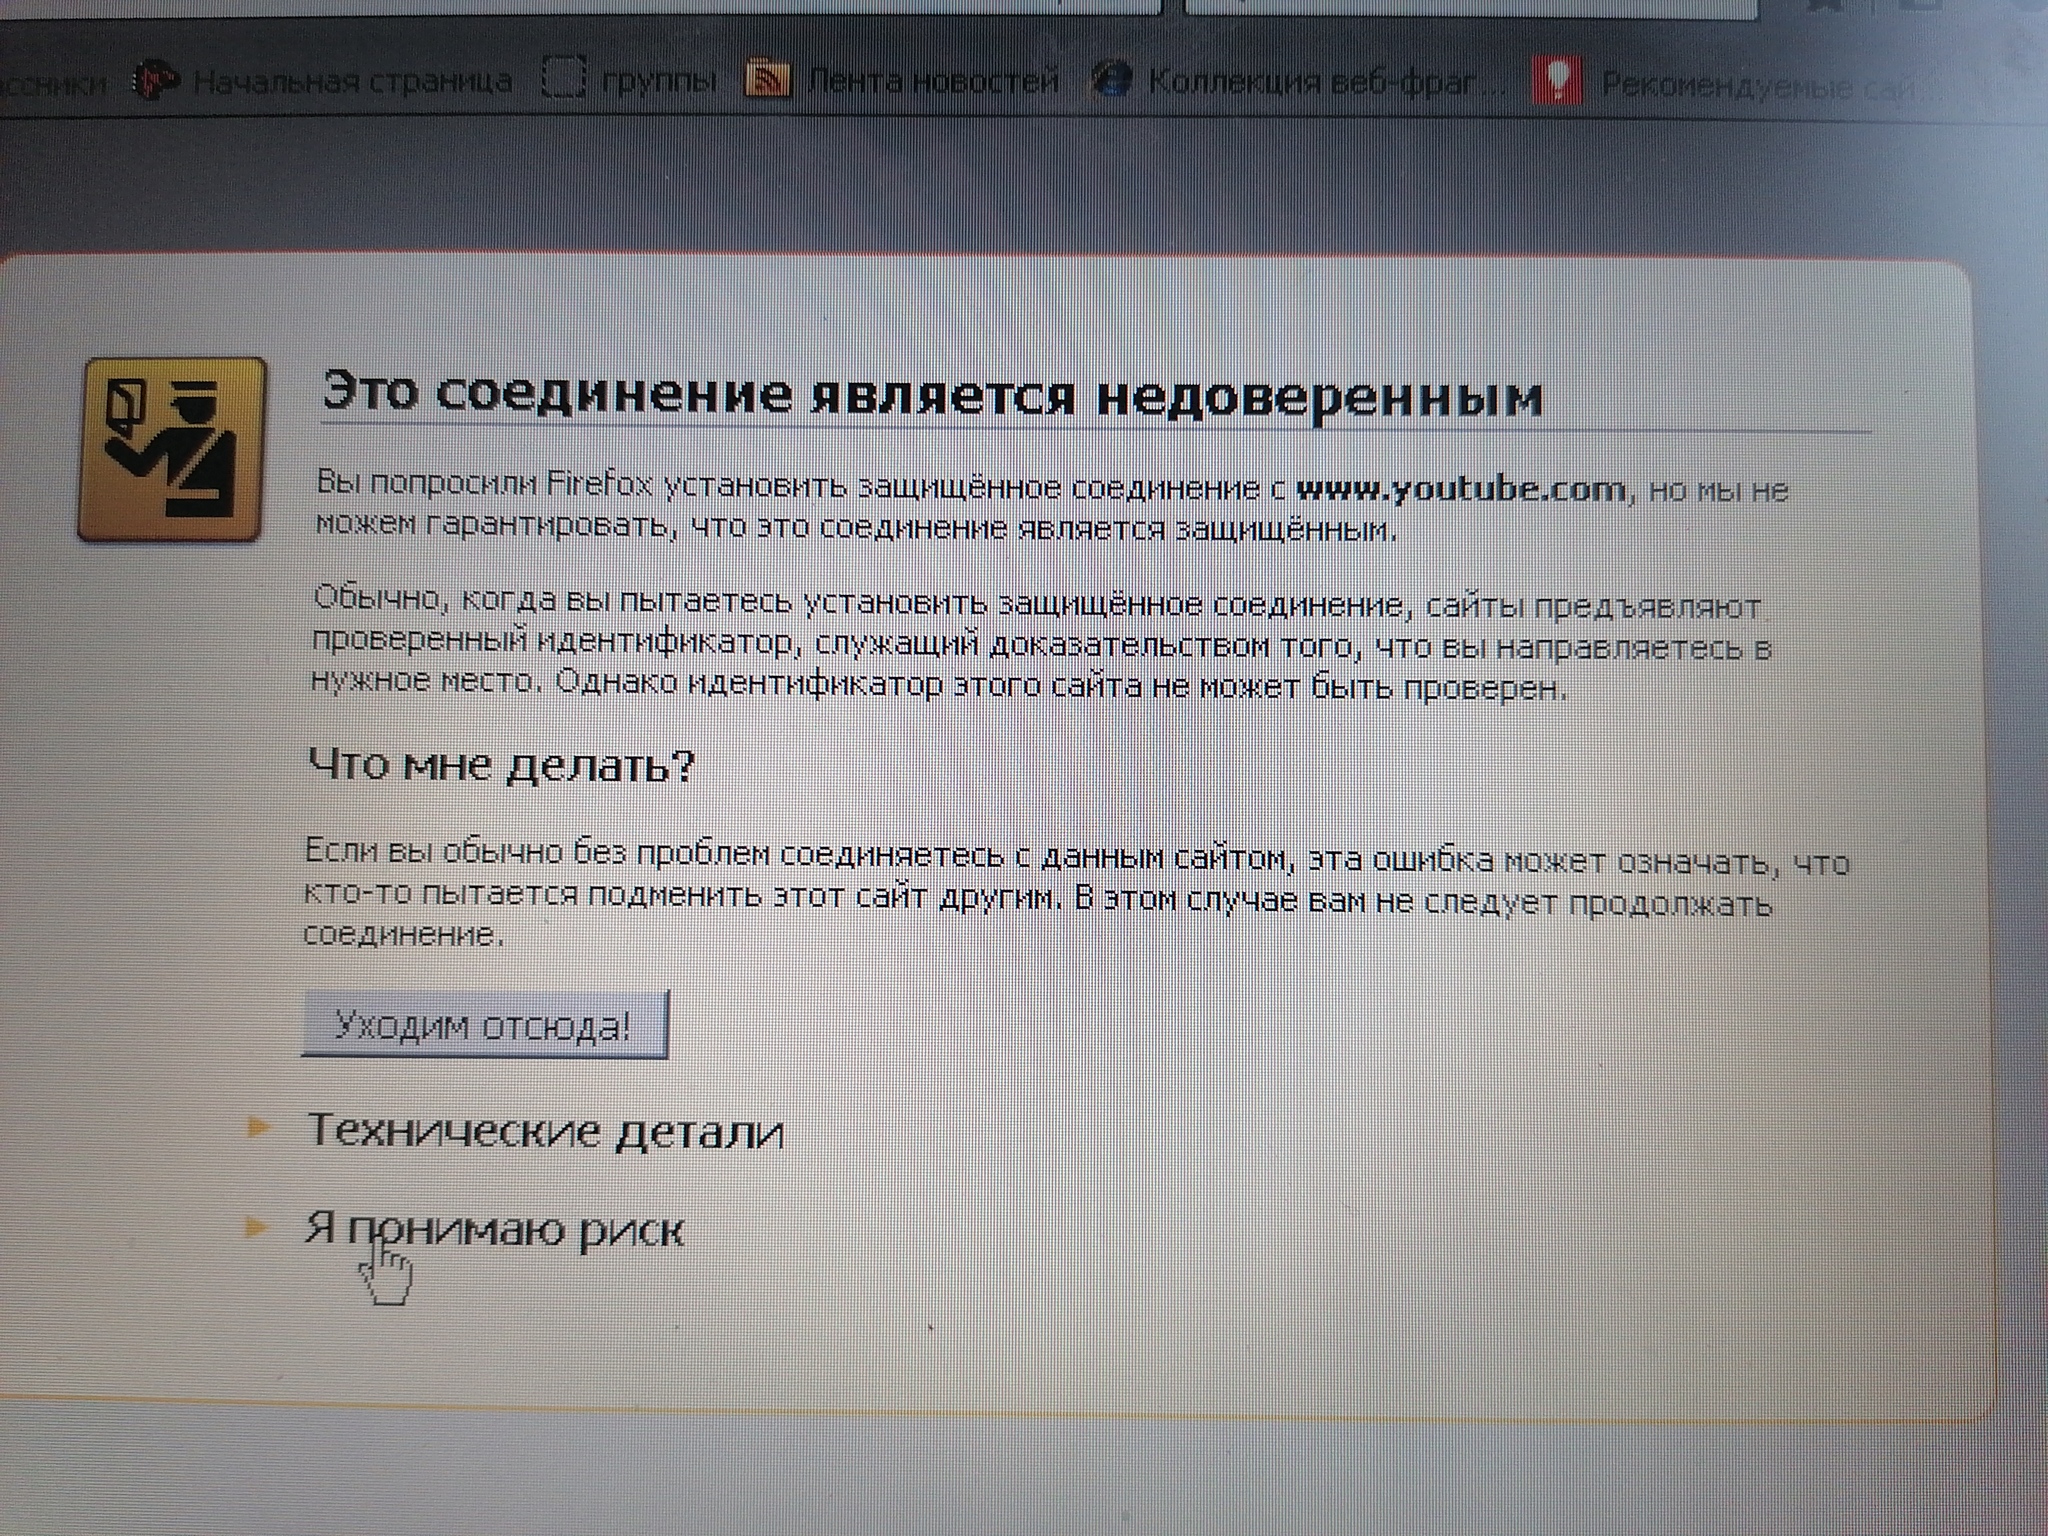Viewport: 2048px width, 1536px height.
Task: Click the orange arrow beside Технические детали
Action: point(258,1128)
